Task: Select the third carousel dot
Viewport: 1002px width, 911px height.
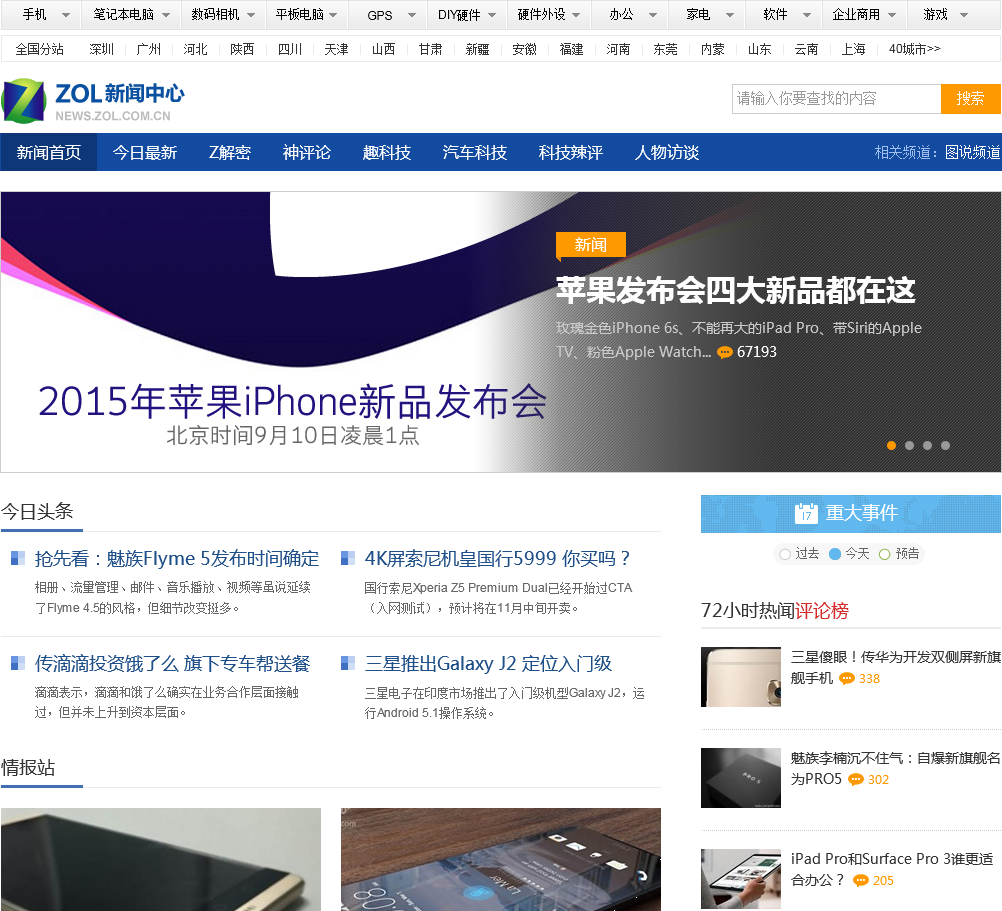Action: point(927,445)
